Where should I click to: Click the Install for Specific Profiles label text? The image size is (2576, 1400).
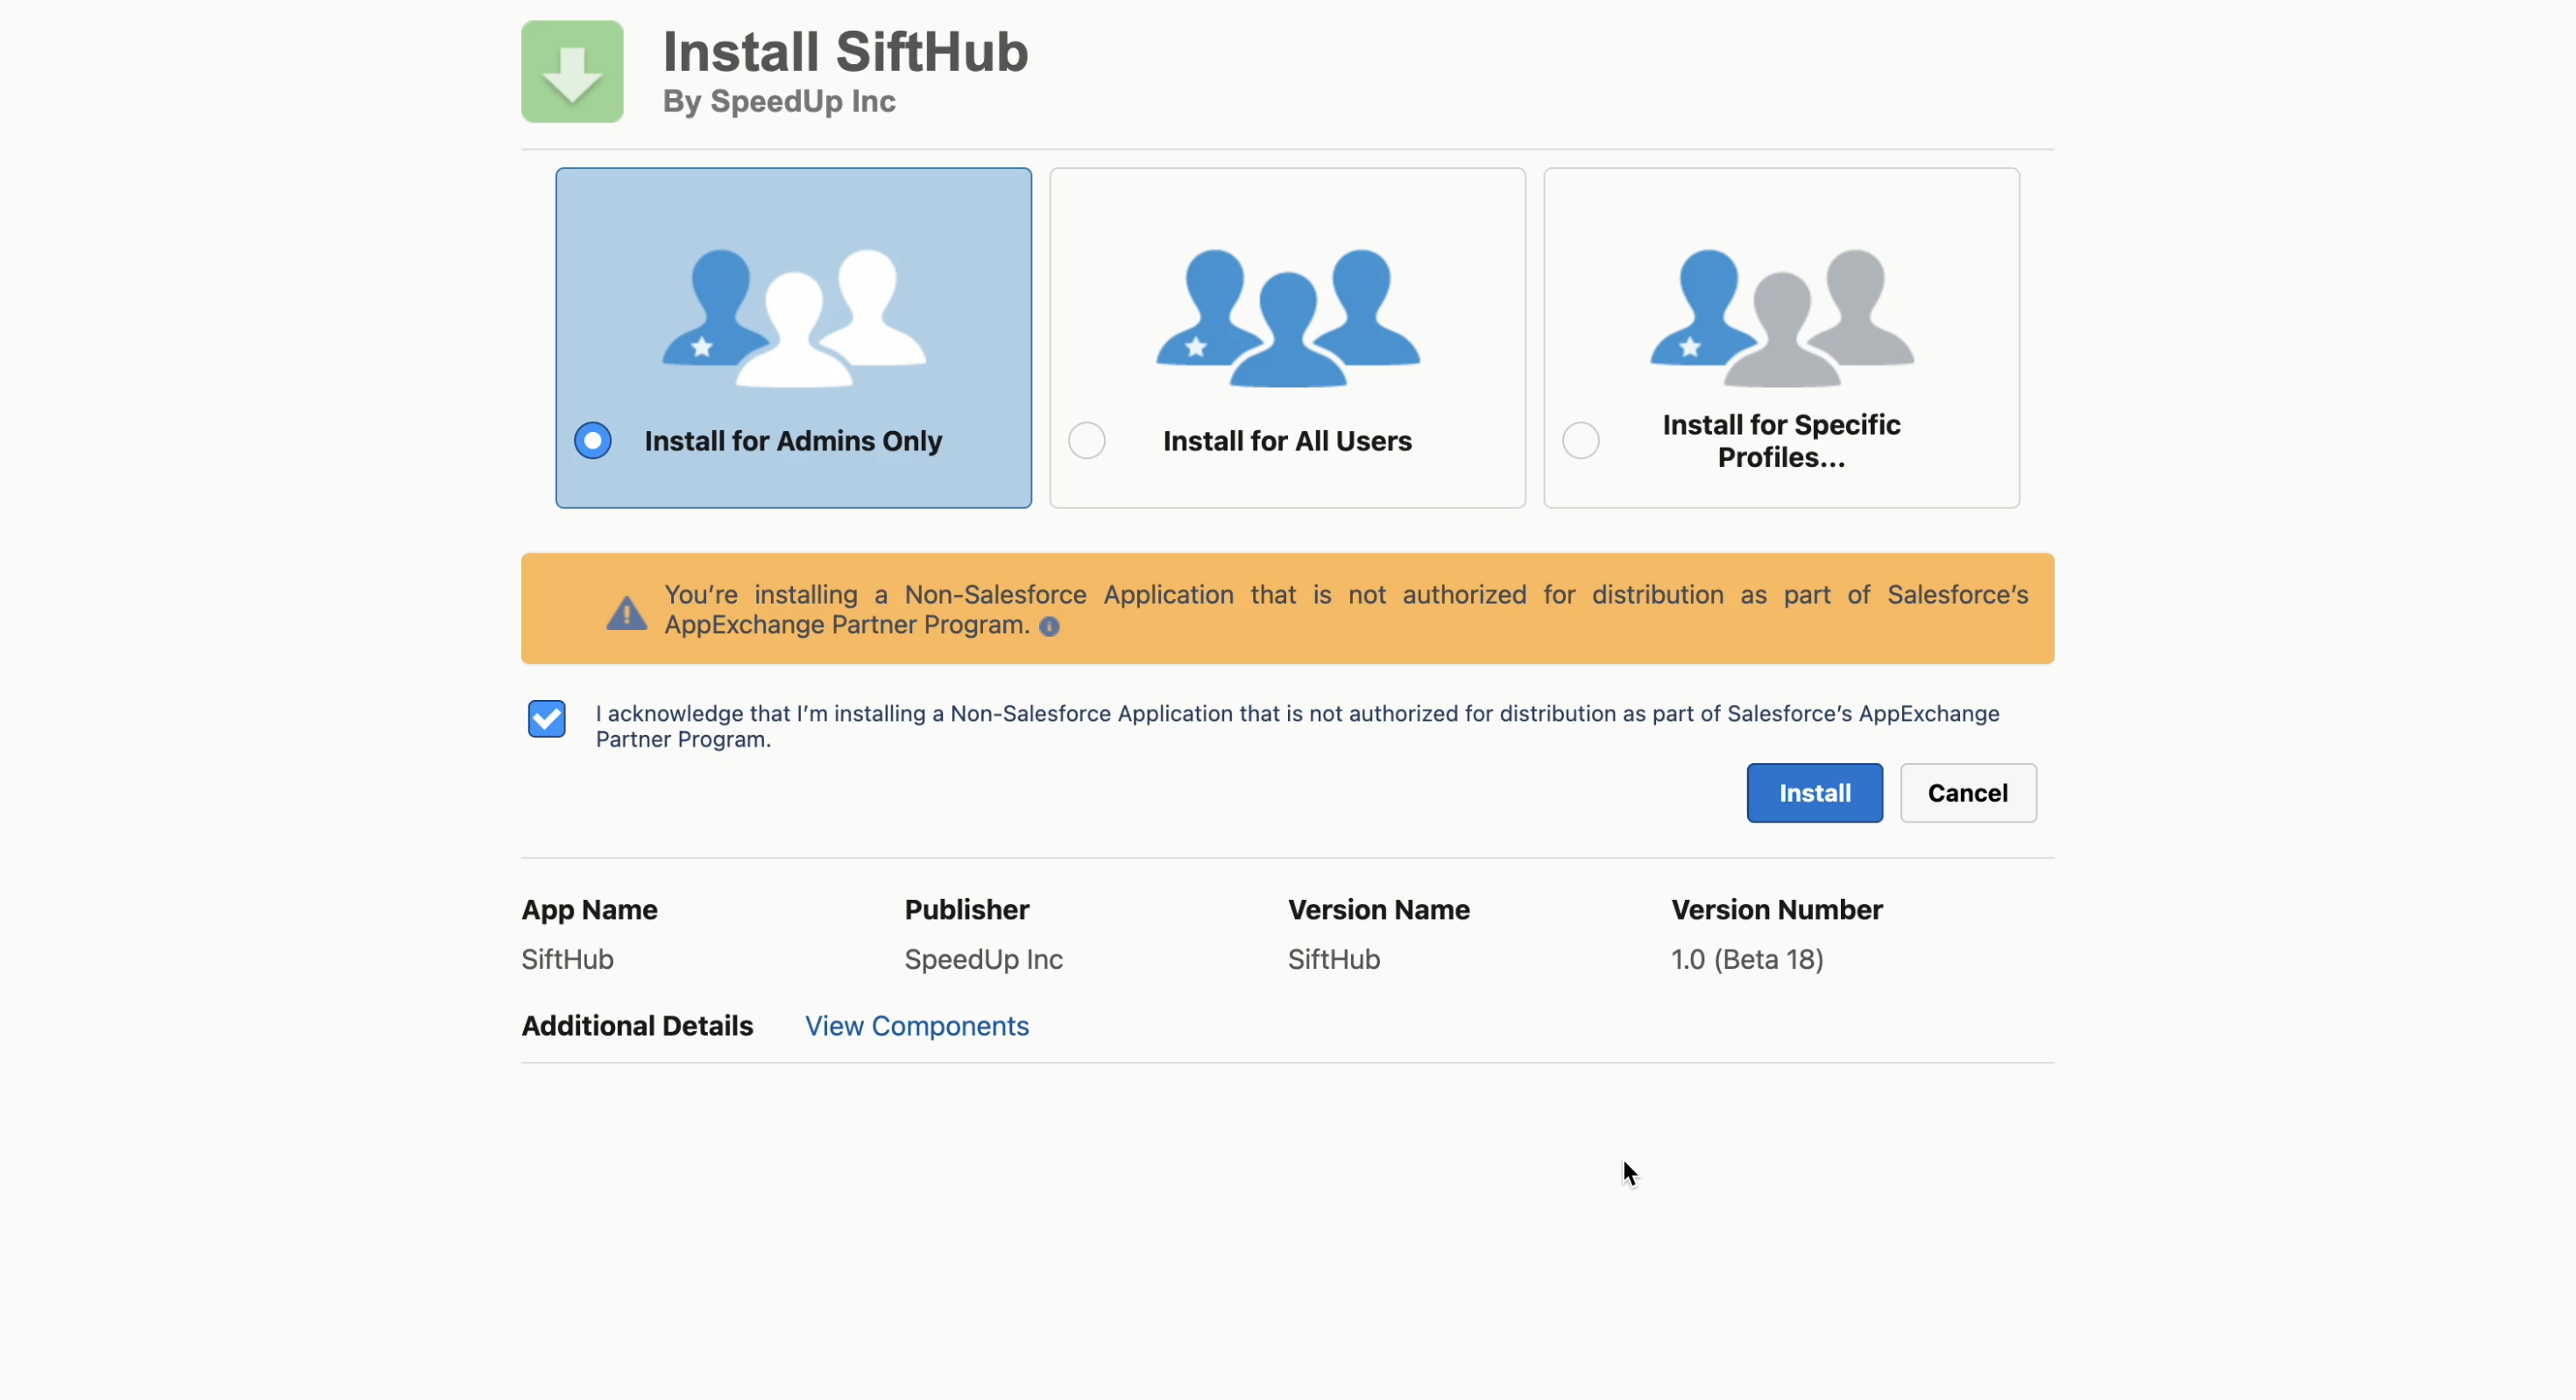coord(1781,441)
